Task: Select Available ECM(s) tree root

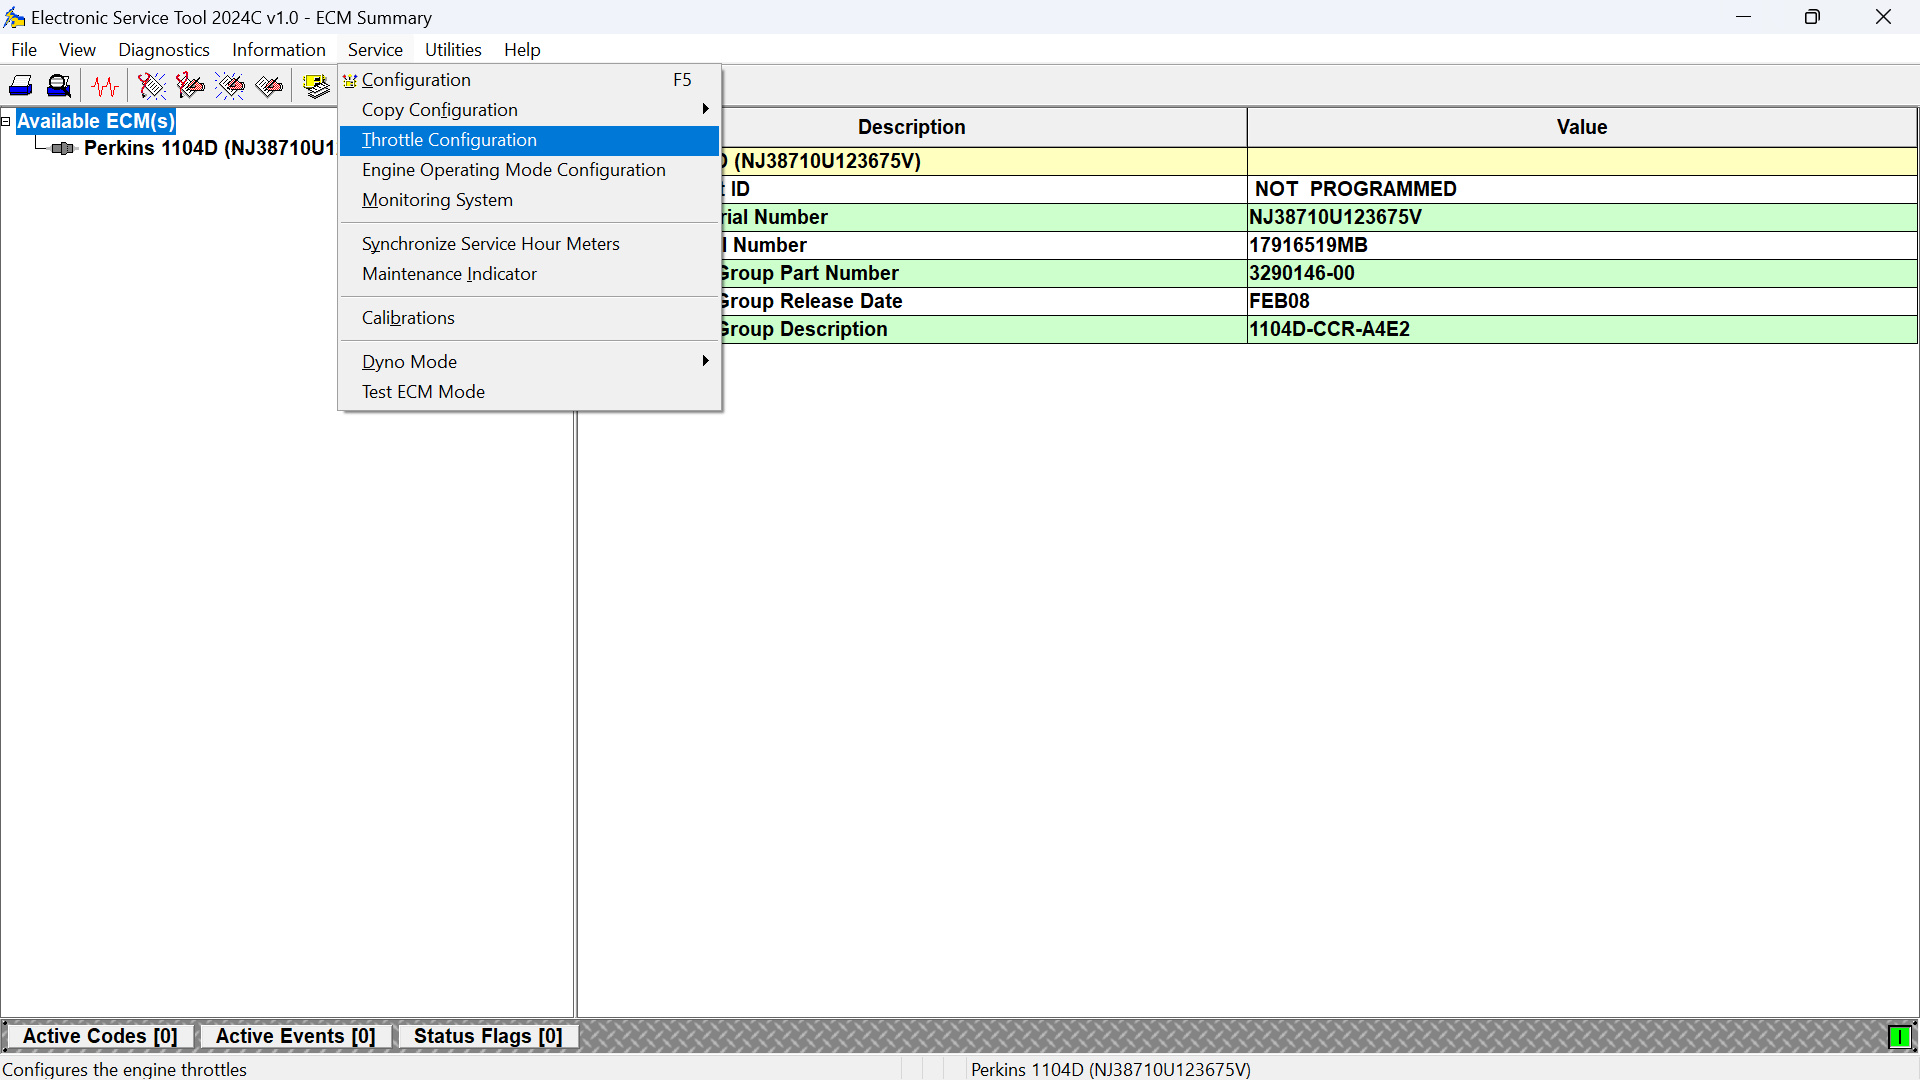Action: coord(96,121)
